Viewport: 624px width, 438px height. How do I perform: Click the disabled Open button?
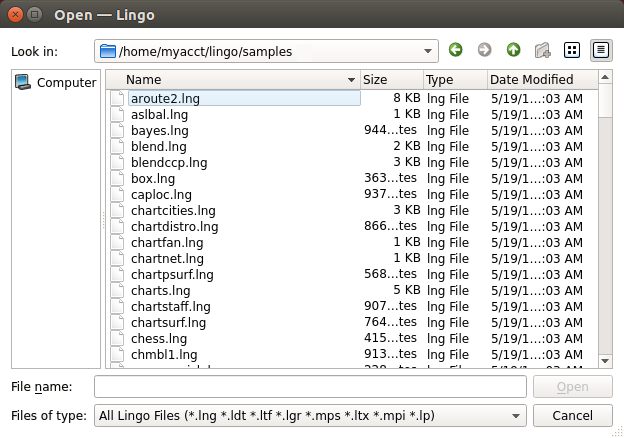(x=573, y=386)
